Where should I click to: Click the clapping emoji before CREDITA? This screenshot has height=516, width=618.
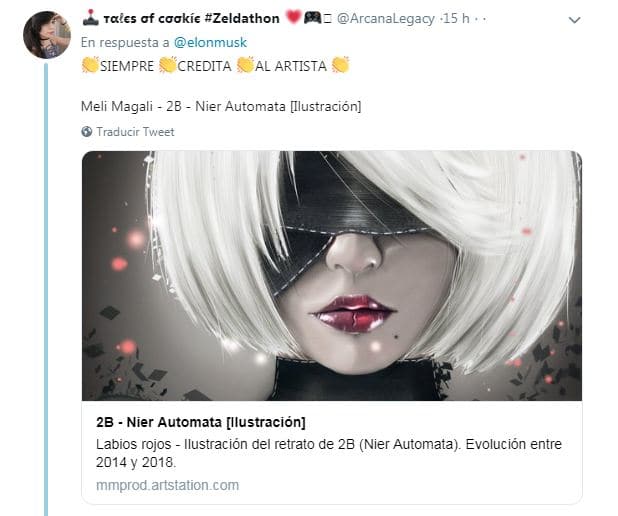point(168,65)
